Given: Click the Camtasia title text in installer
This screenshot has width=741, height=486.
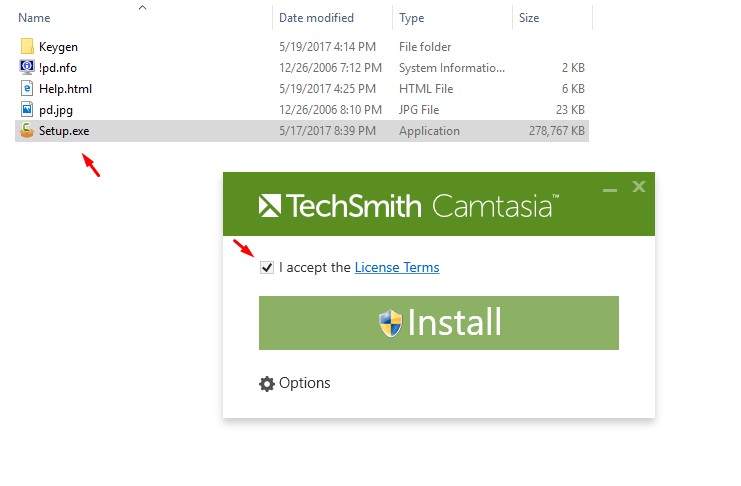Looking at the screenshot, I should tap(495, 206).
